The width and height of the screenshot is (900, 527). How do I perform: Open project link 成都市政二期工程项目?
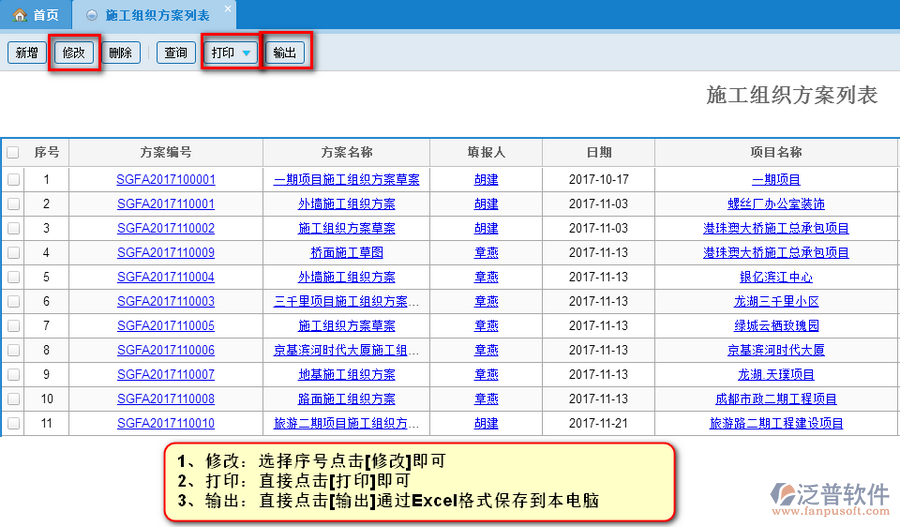[x=776, y=399]
